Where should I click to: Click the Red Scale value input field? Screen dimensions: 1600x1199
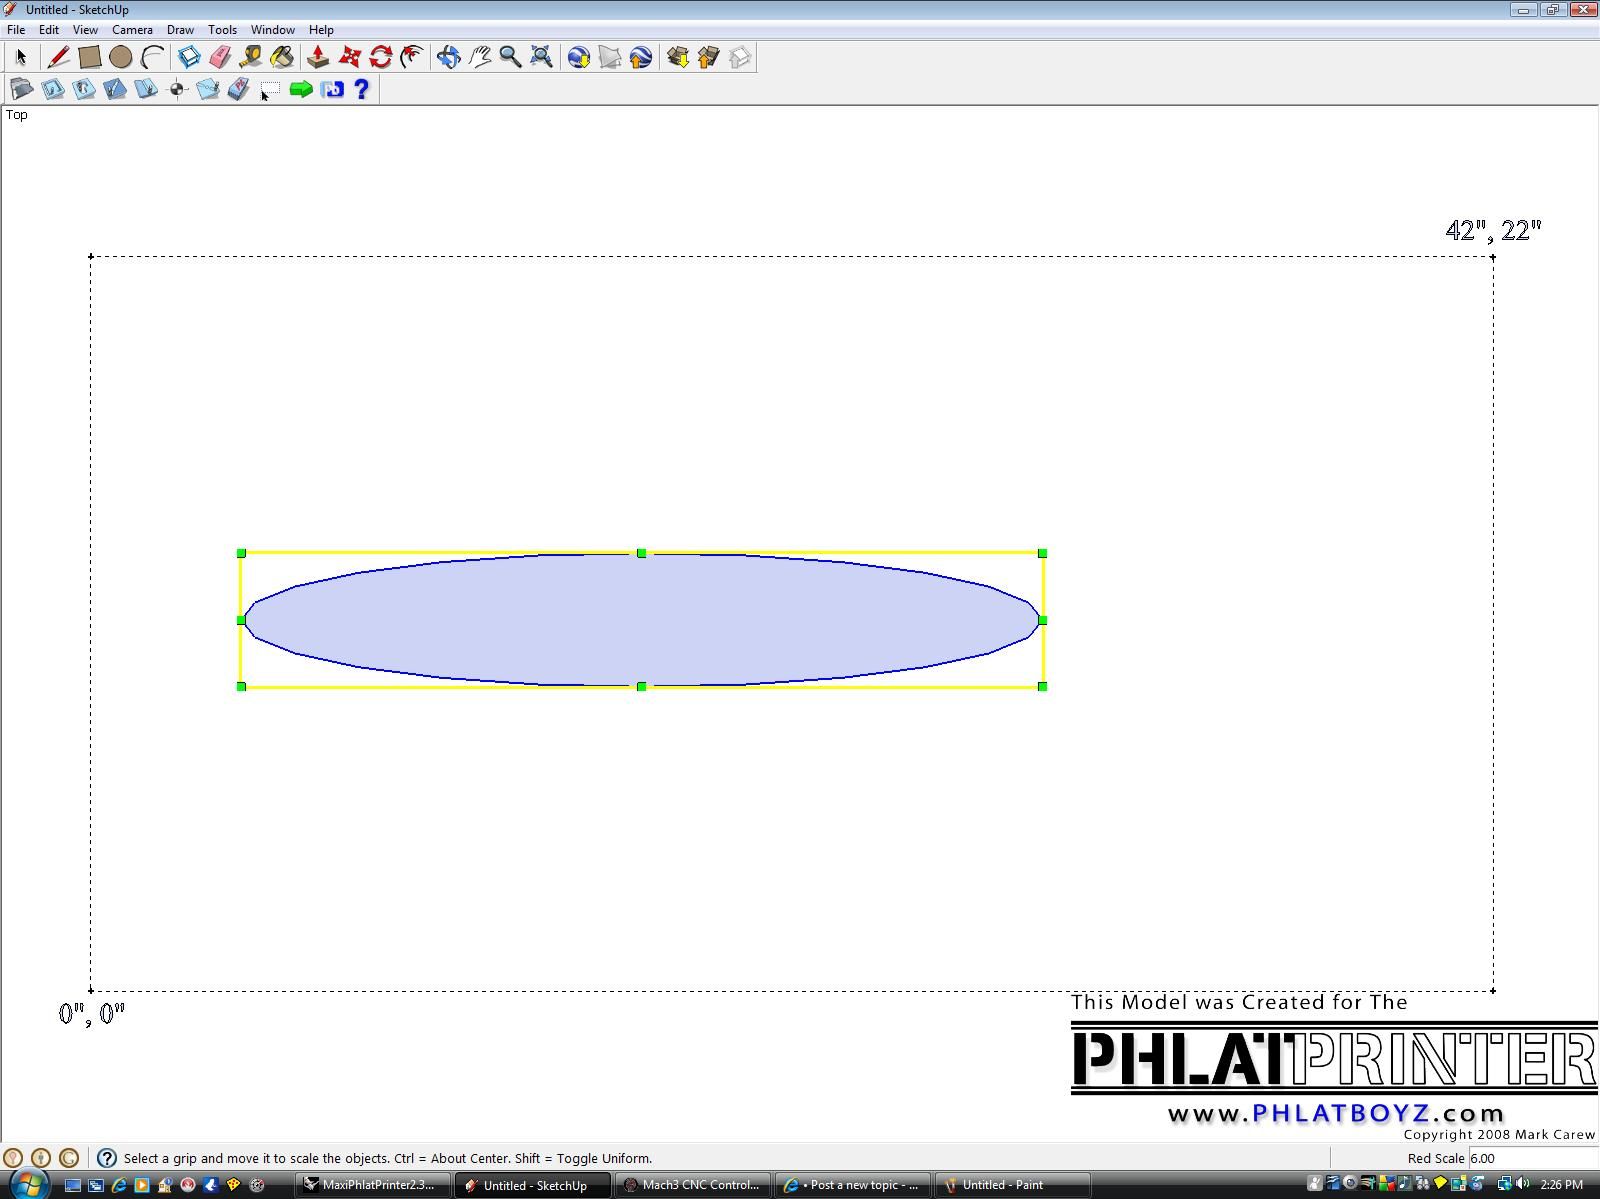[x=1530, y=1158]
